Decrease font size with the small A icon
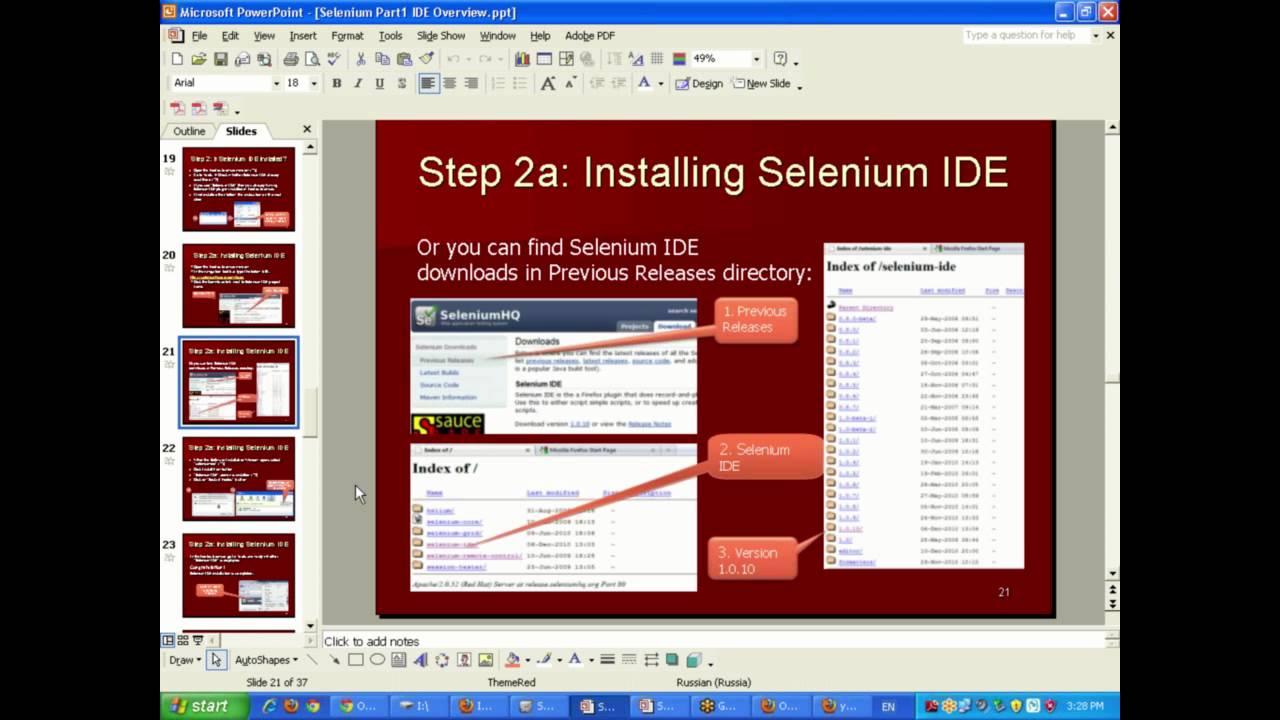 tap(571, 83)
